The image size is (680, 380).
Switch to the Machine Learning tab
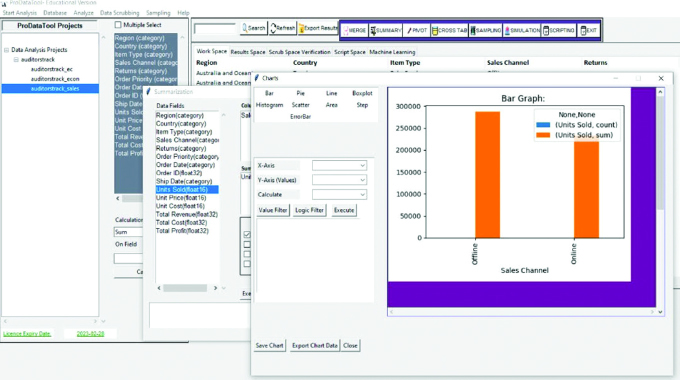click(x=392, y=52)
